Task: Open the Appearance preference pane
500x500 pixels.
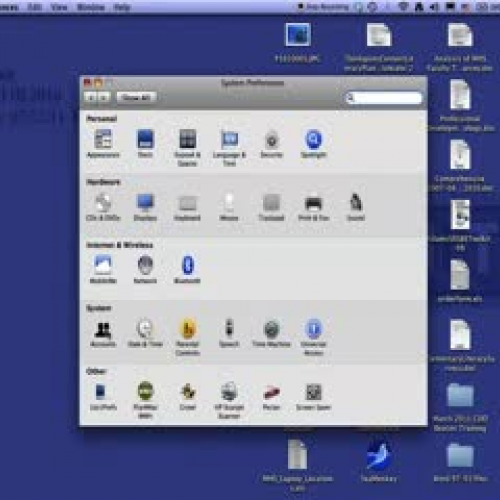Action: click(103, 143)
